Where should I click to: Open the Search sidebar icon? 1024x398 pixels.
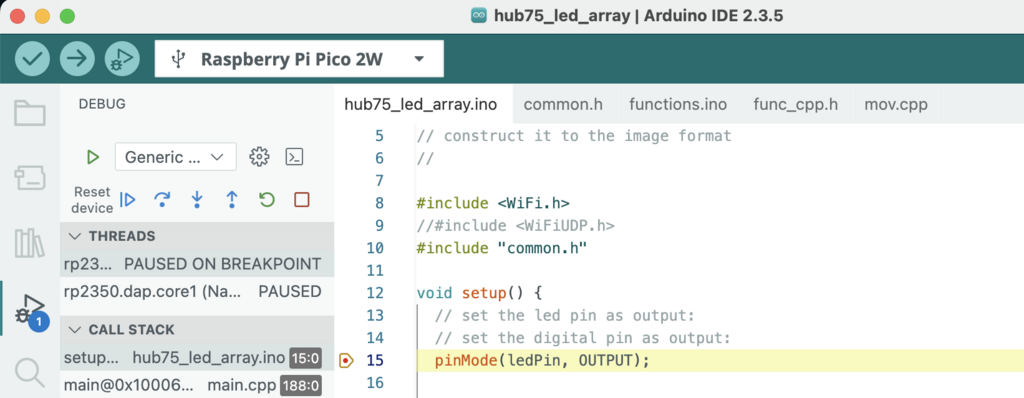coord(30,373)
